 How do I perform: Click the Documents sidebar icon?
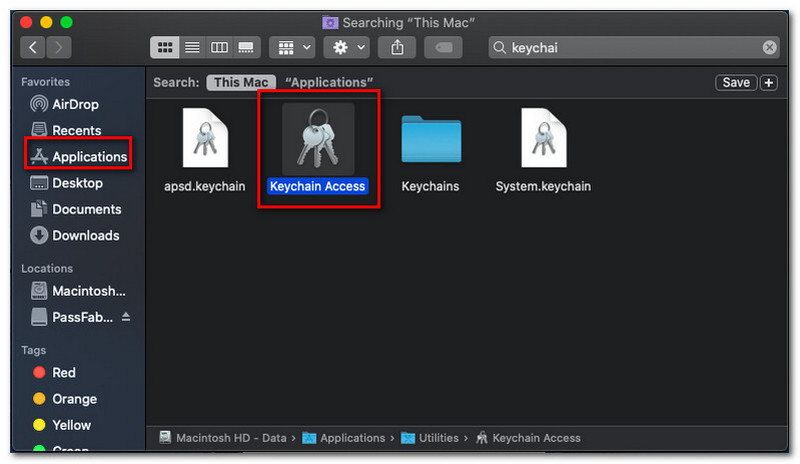[x=39, y=209]
